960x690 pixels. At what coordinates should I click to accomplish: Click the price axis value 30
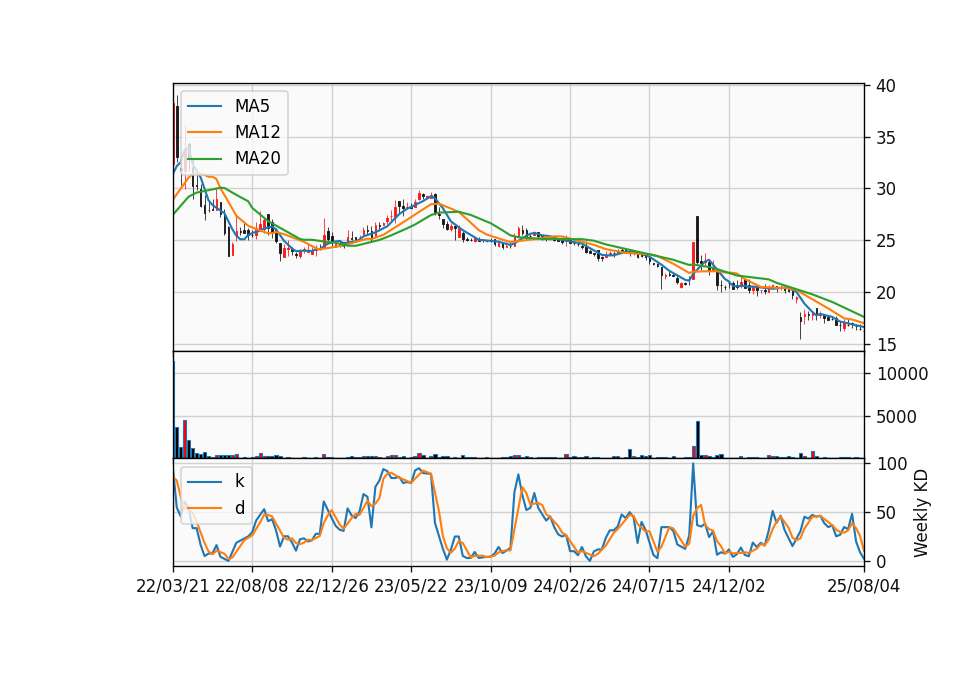click(x=886, y=189)
